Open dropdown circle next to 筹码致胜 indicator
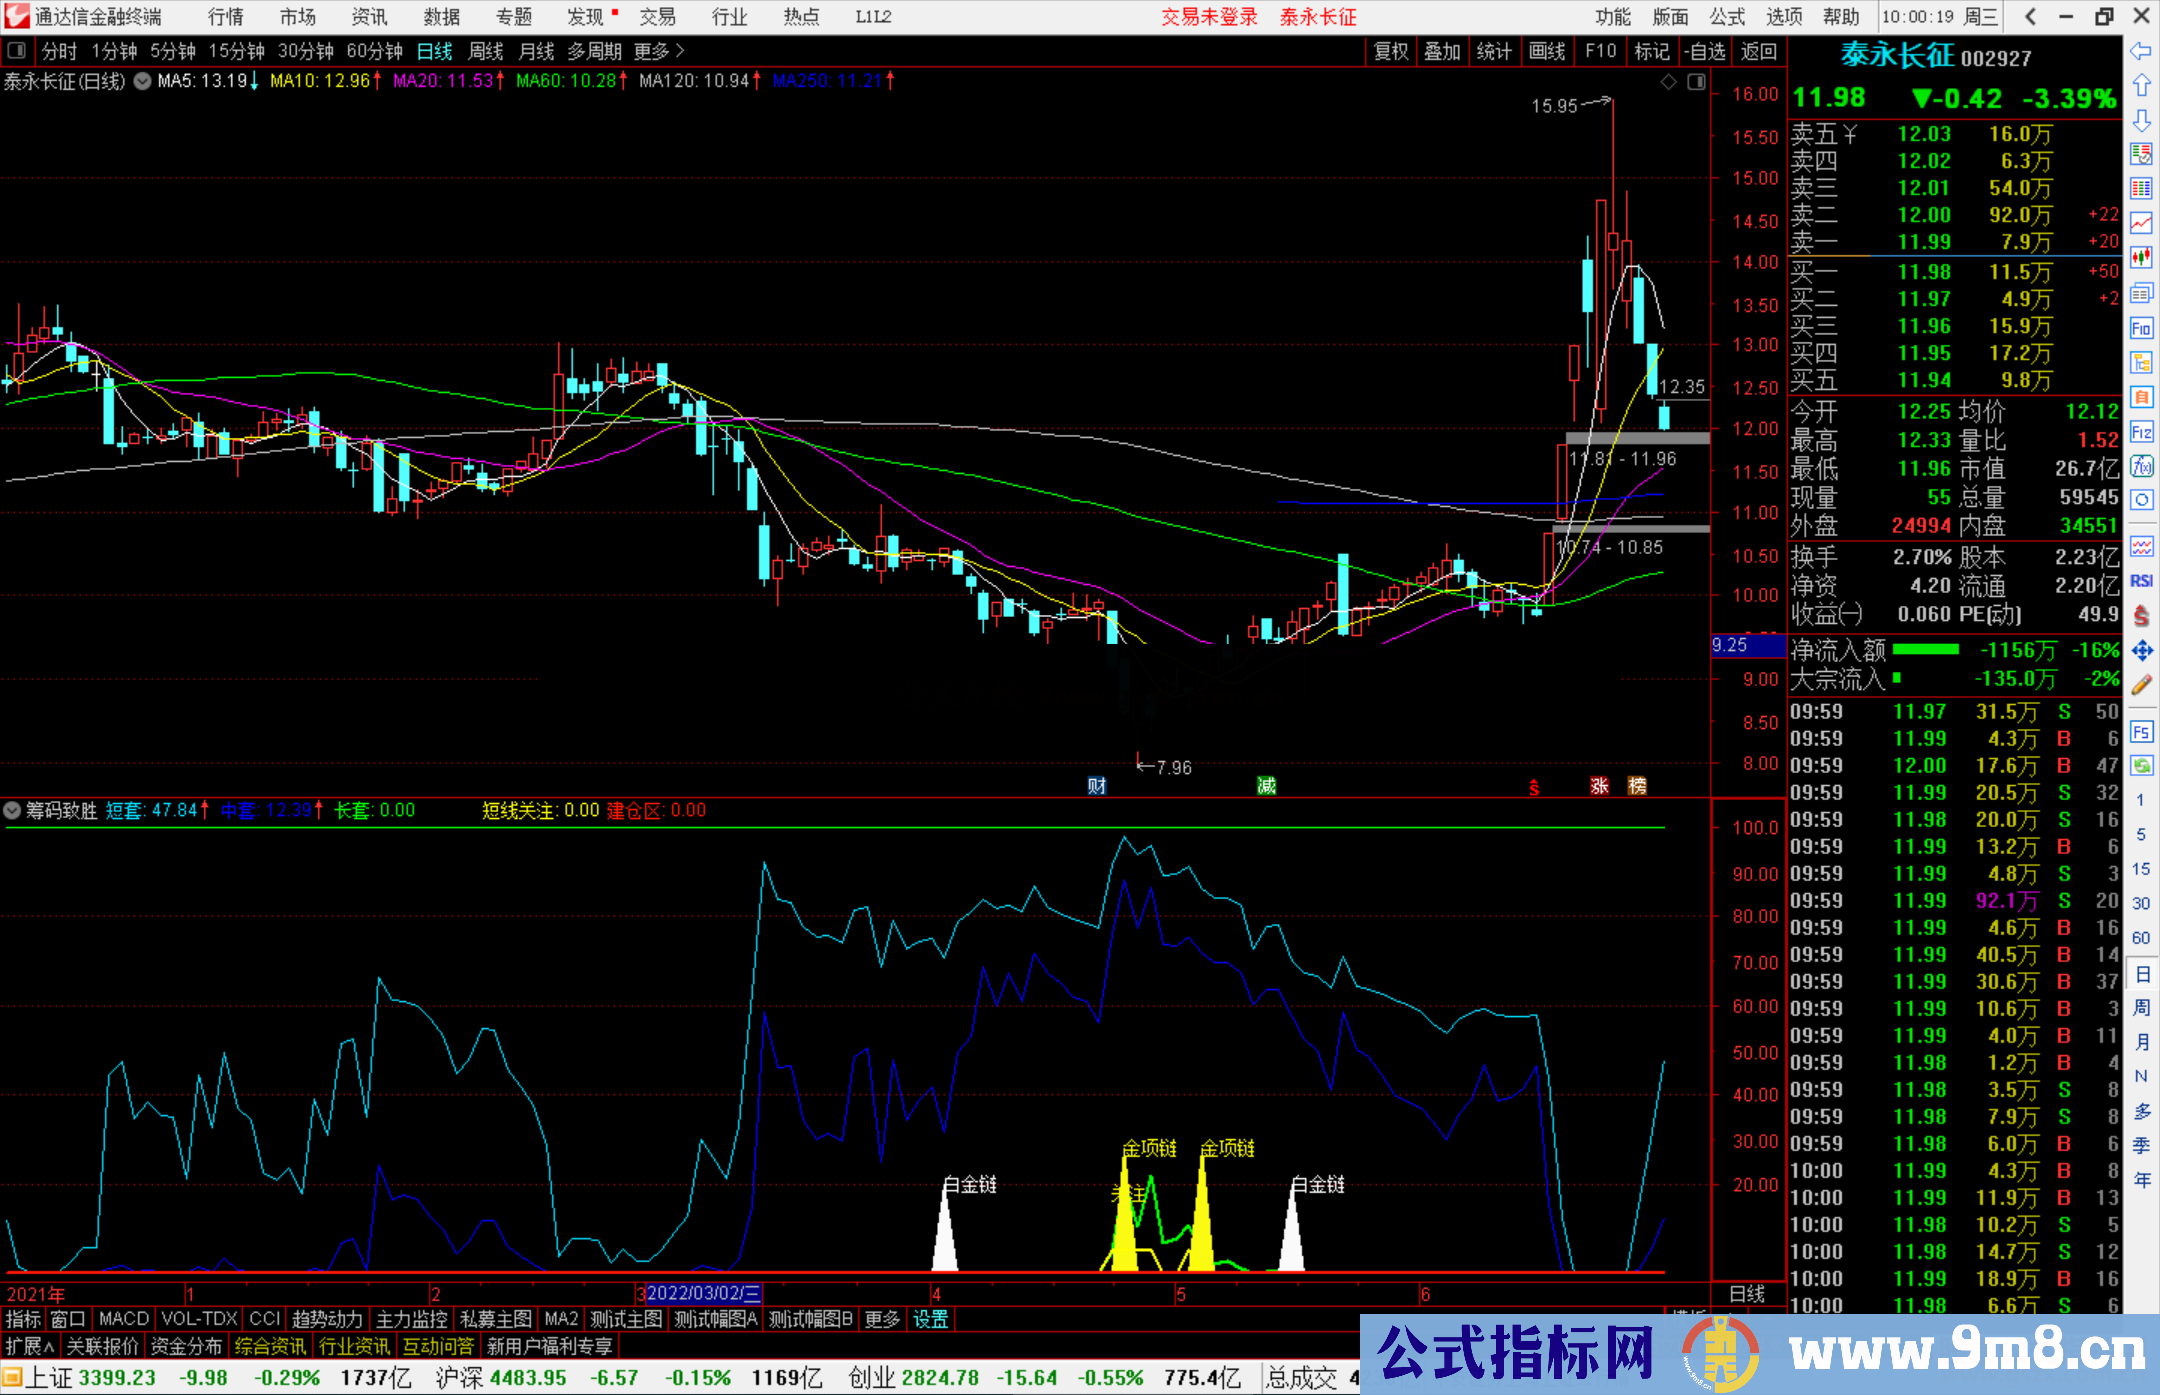 tap(12, 810)
